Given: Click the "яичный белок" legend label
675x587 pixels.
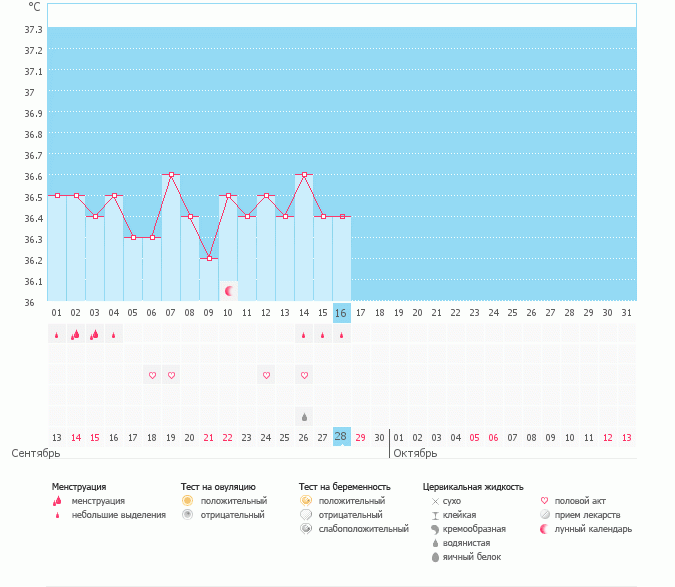Looking at the screenshot, I should pyautogui.click(x=468, y=557).
